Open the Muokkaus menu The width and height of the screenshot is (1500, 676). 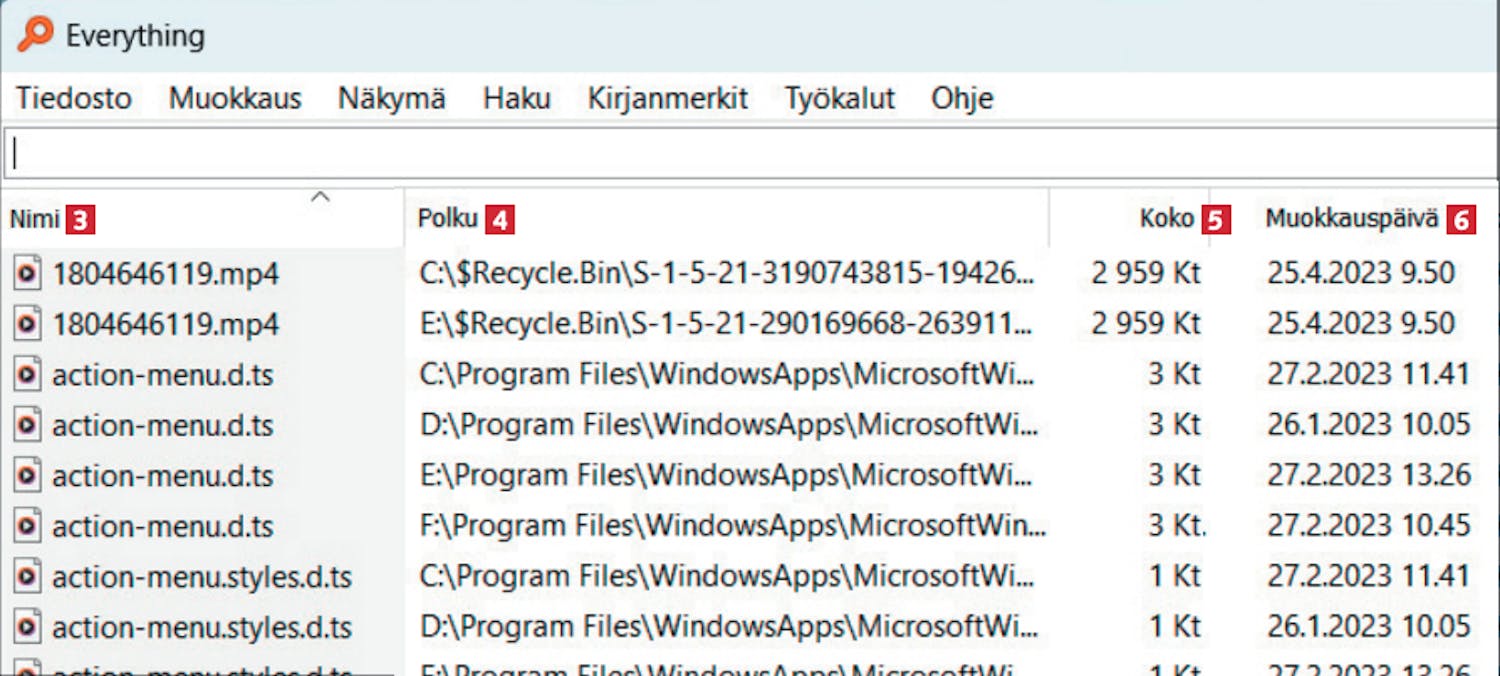tap(235, 98)
